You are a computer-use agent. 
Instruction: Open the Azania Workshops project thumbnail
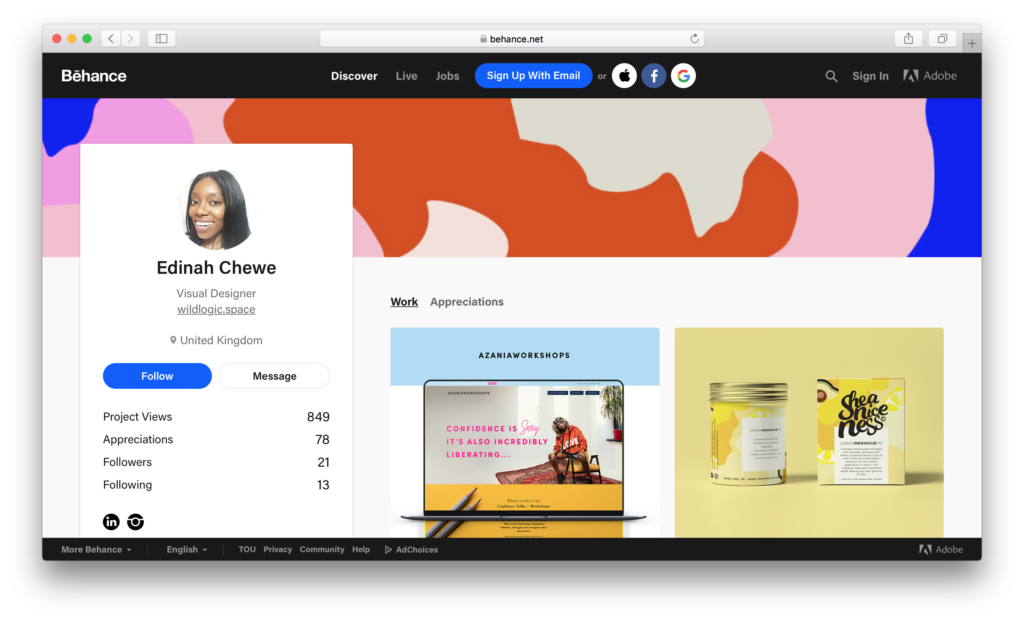pos(525,432)
